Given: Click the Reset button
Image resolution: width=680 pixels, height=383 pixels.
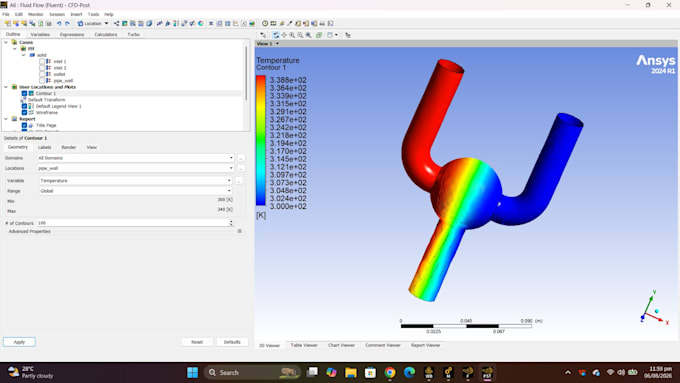Looking at the screenshot, I should tap(197, 342).
